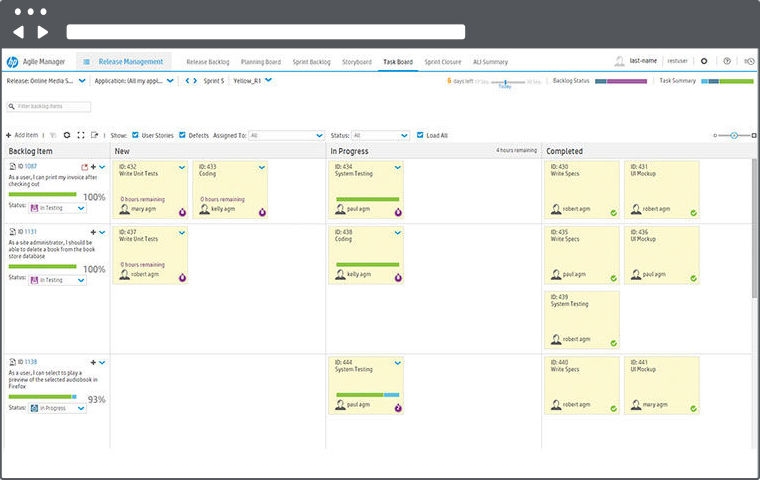Switch to the Storyboard tab
The image size is (760, 480).
[357, 62]
